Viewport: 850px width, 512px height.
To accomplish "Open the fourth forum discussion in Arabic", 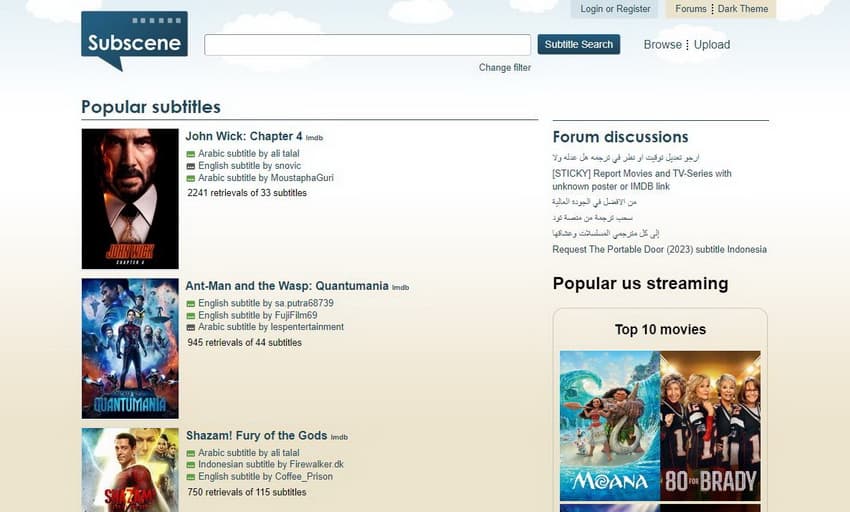I will point(593,217).
